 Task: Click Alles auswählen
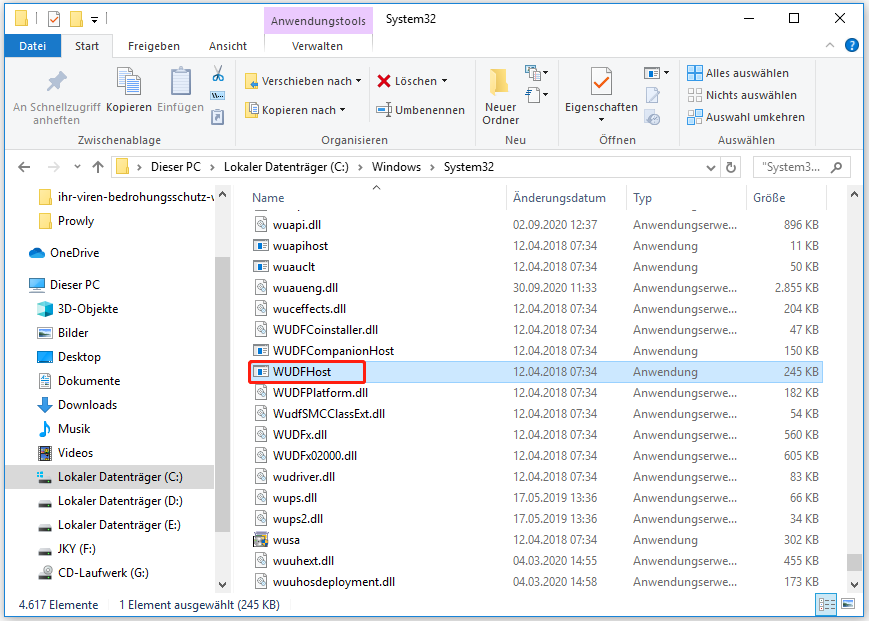point(737,73)
